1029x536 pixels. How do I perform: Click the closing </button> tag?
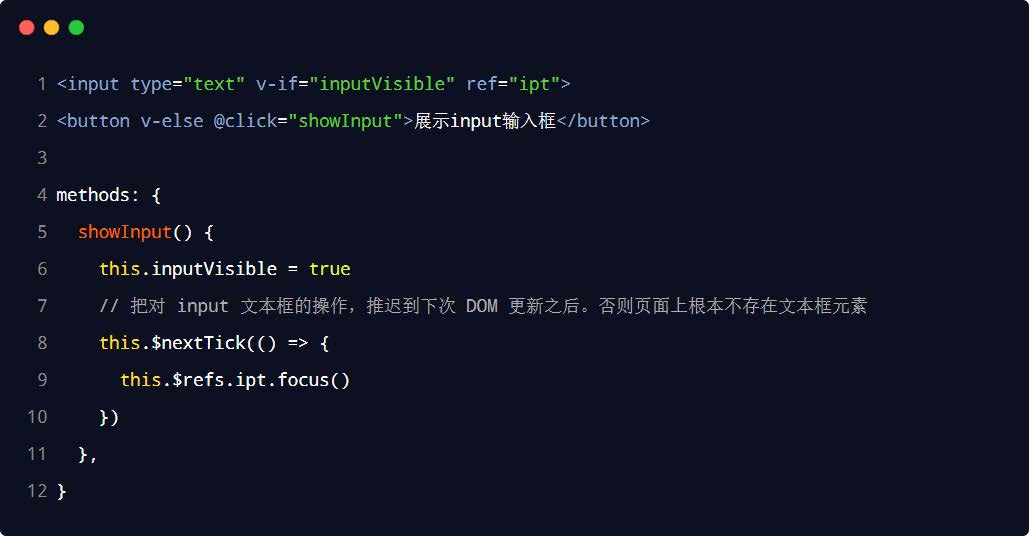click(603, 121)
